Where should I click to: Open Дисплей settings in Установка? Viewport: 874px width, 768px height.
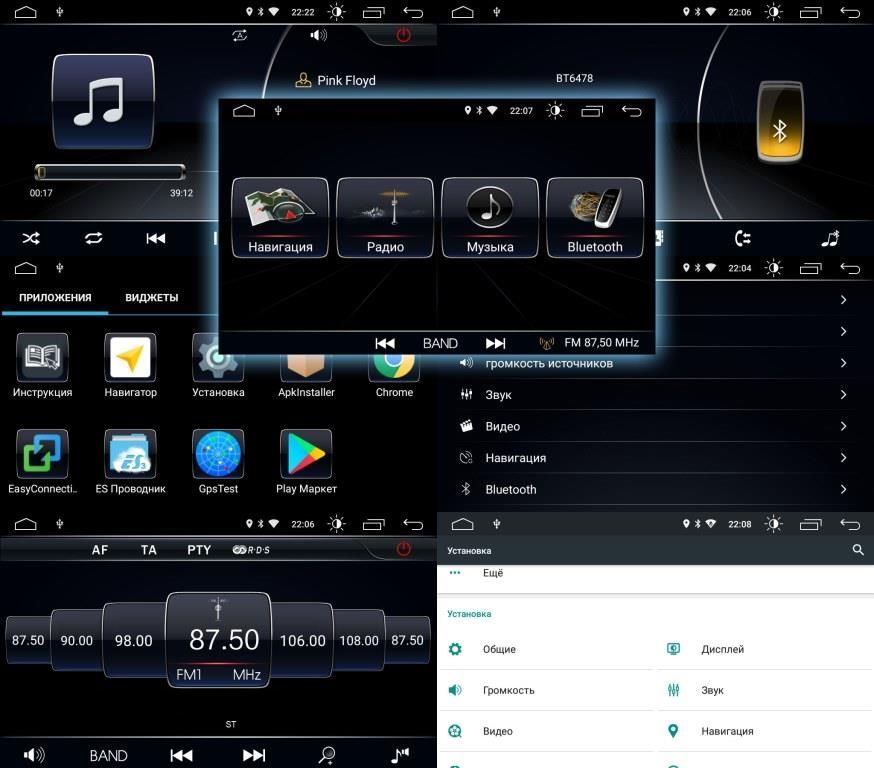pos(722,649)
